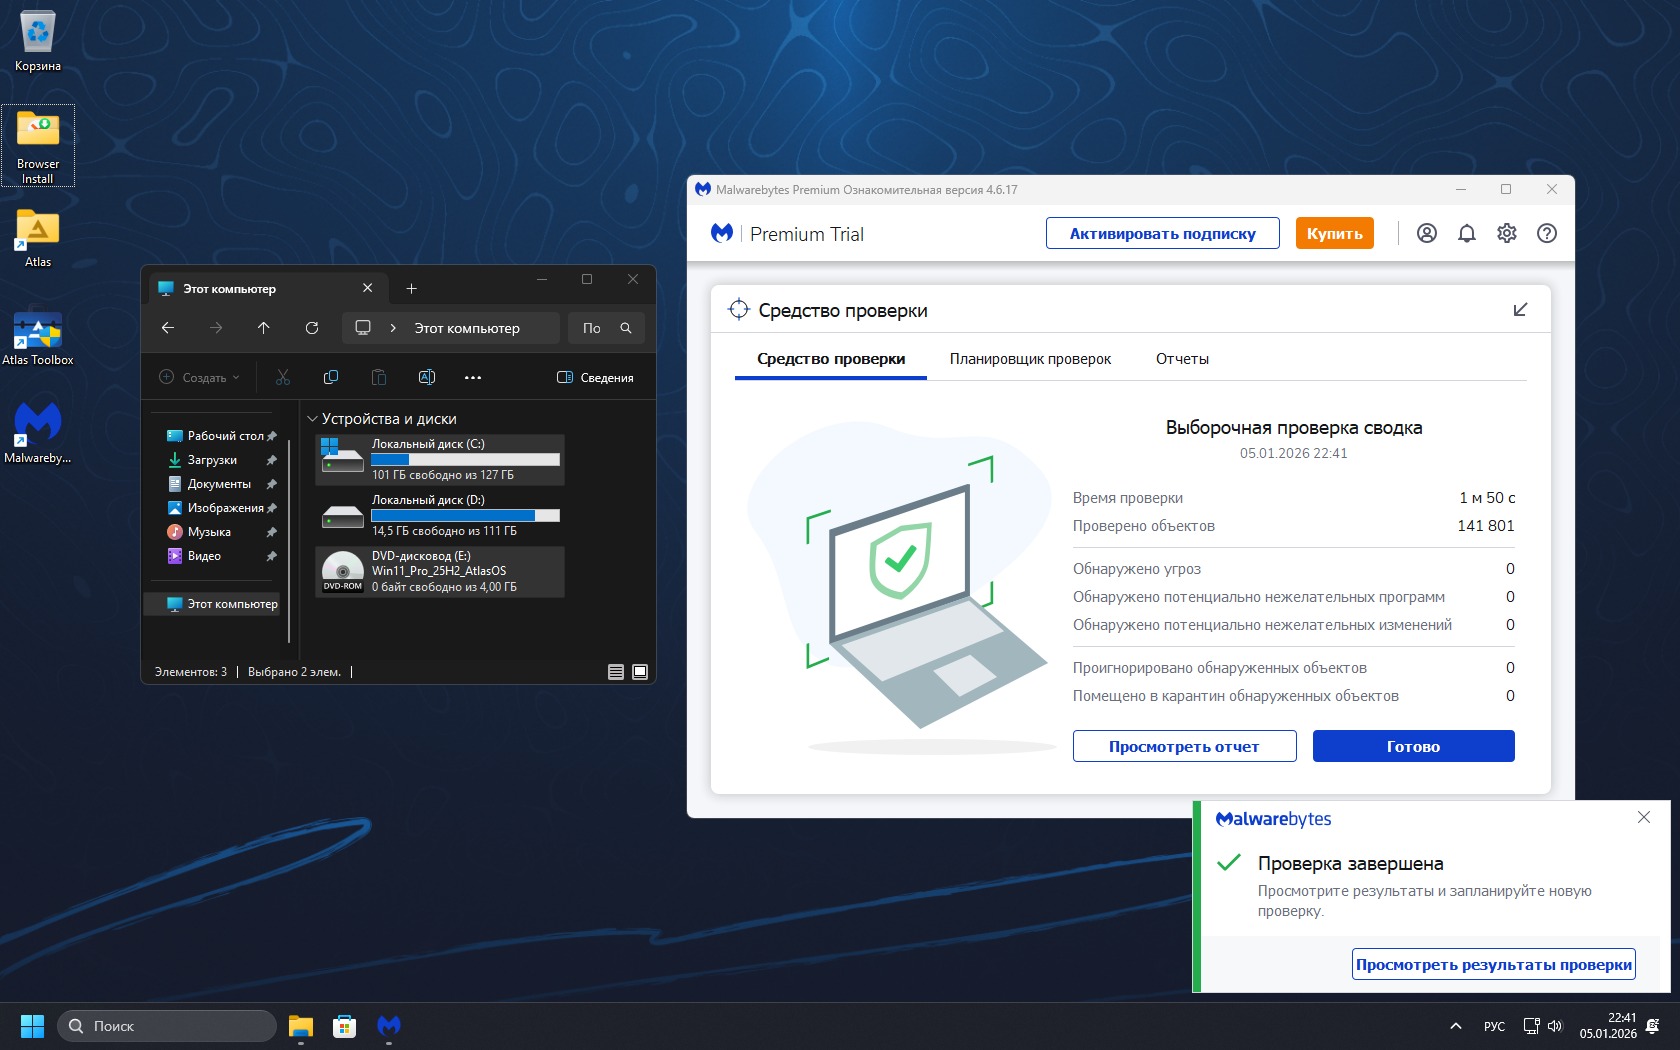The width and height of the screenshot is (1680, 1050).
Task: Open Malwarebytes settings gear
Action: (1506, 233)
